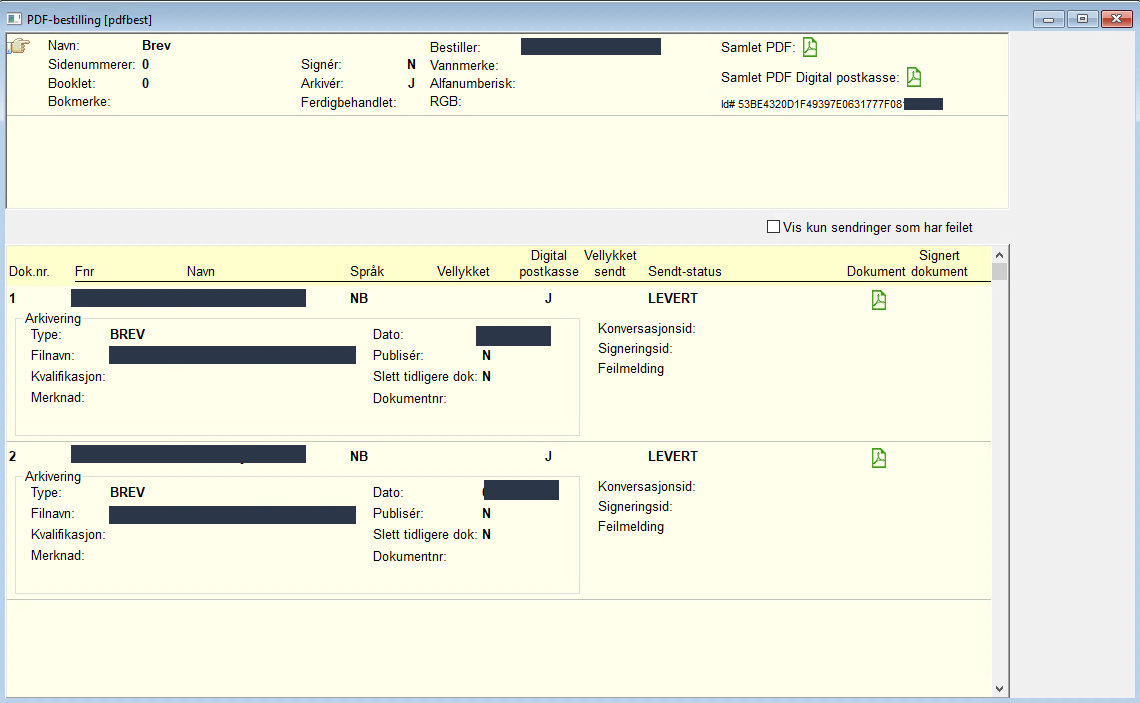
Task: Click the Id# 53BE4320D1F49397E0631777F08 text
Action: coord(811,104)
